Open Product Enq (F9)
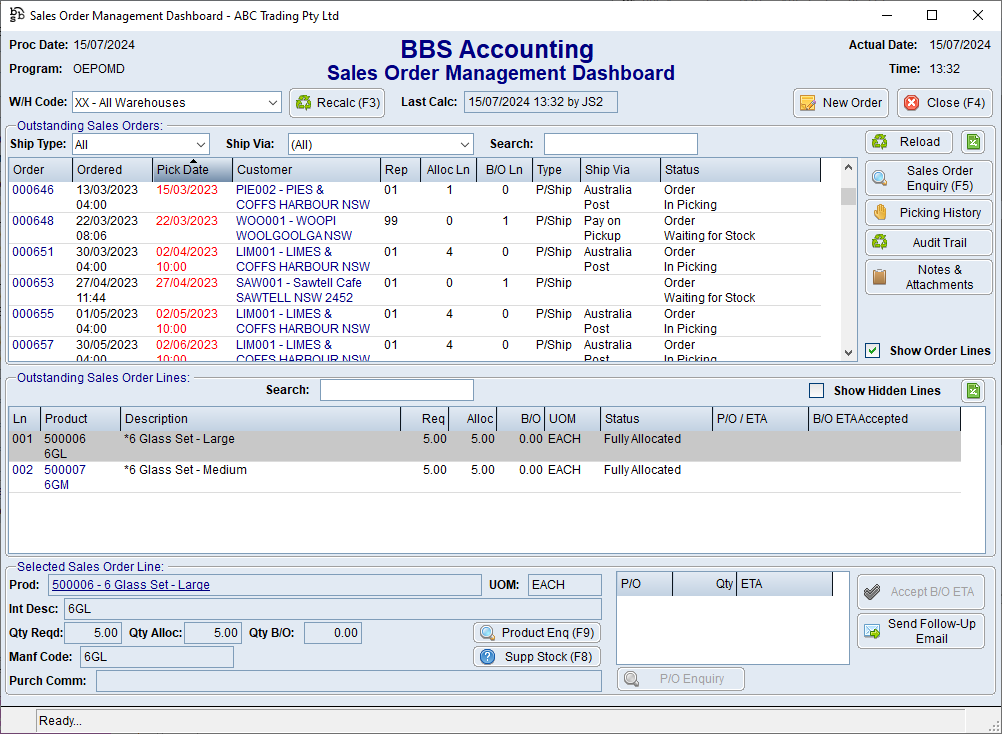 click(537, 633)
